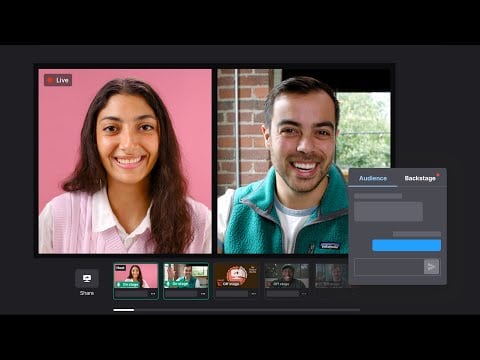Click the gray incoming chat message bubble
480x360 pixels.
pyautogui.click(x=388, y=211)
